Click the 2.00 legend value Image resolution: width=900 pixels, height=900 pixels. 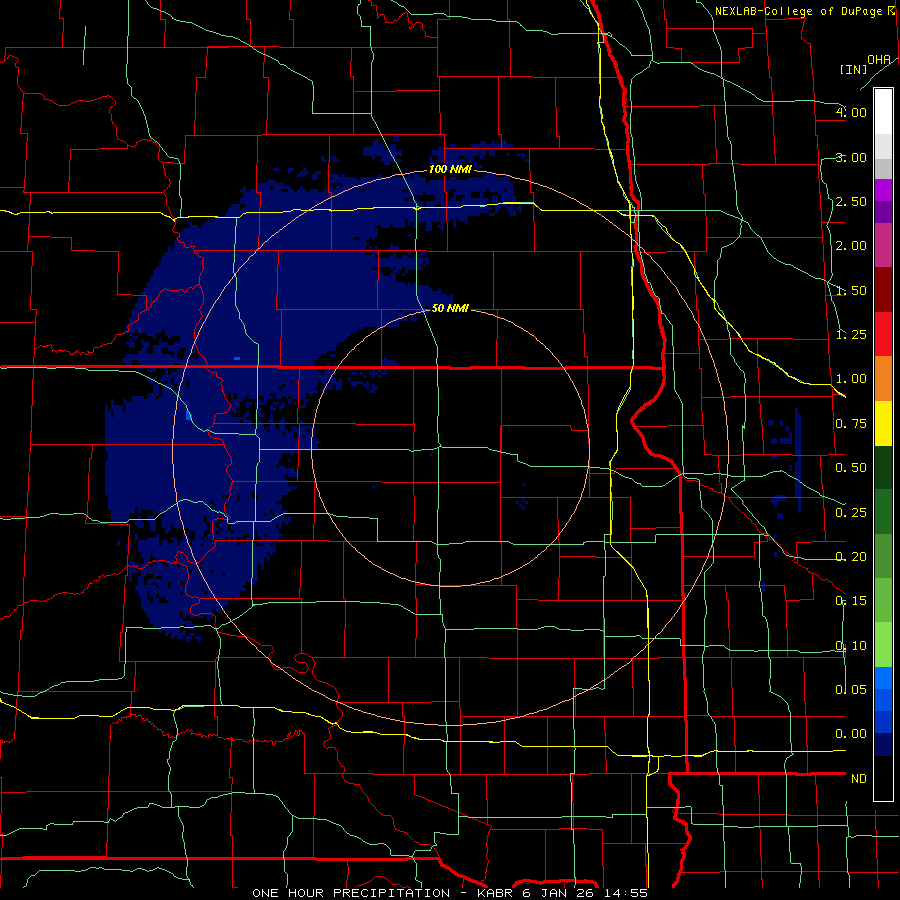click(851, 246)
